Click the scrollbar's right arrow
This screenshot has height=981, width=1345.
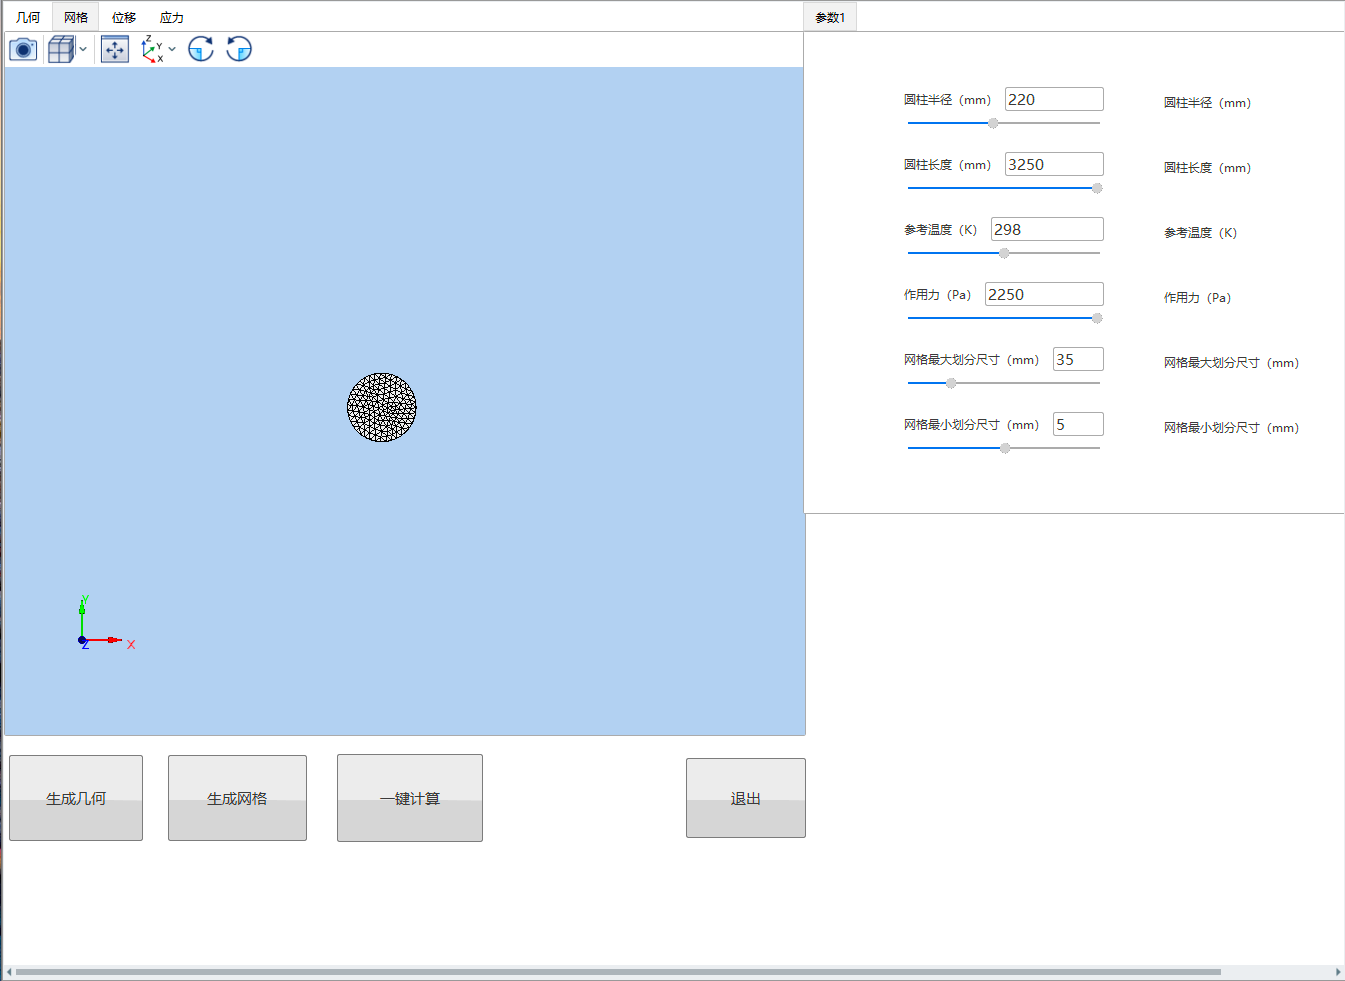tap(1338, 972)
